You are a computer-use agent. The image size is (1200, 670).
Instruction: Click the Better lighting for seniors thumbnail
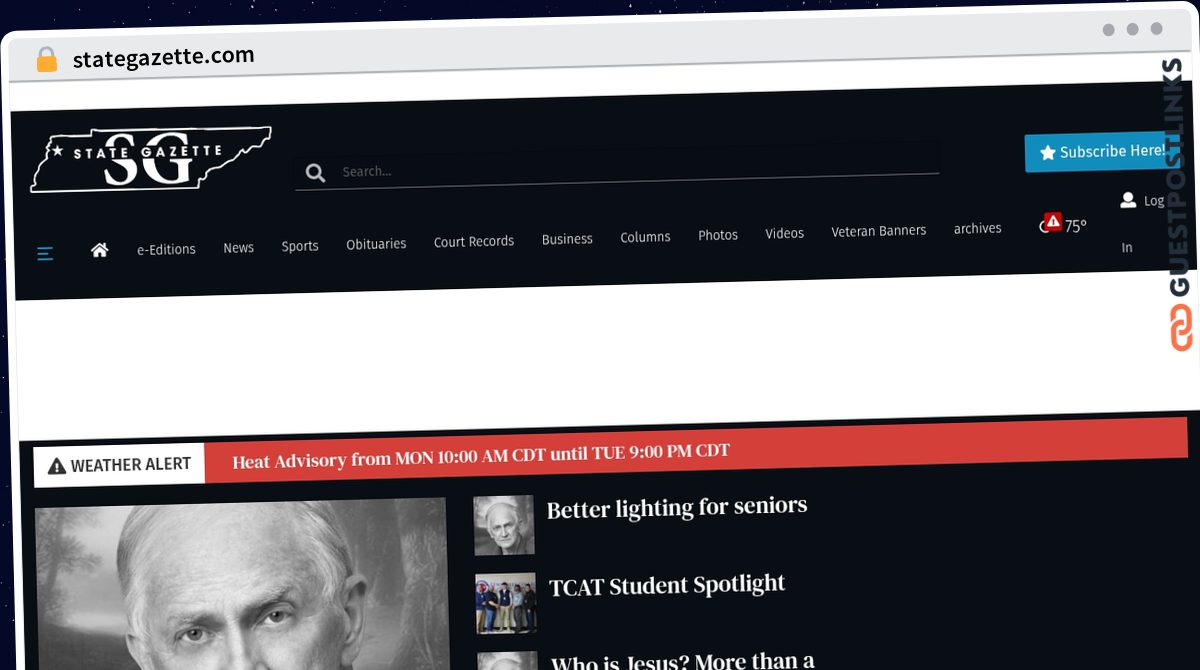(x=504, y=525)
